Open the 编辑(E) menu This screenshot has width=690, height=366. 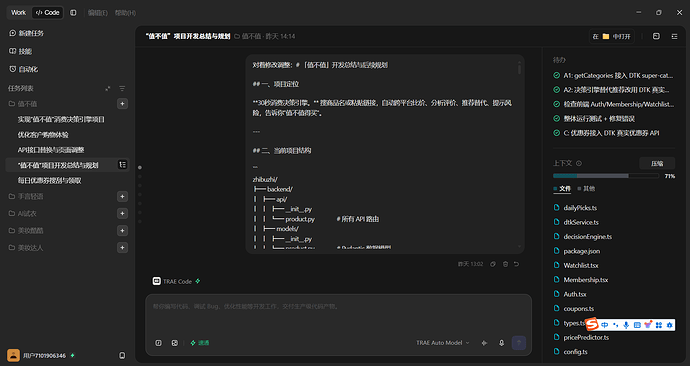98,13
